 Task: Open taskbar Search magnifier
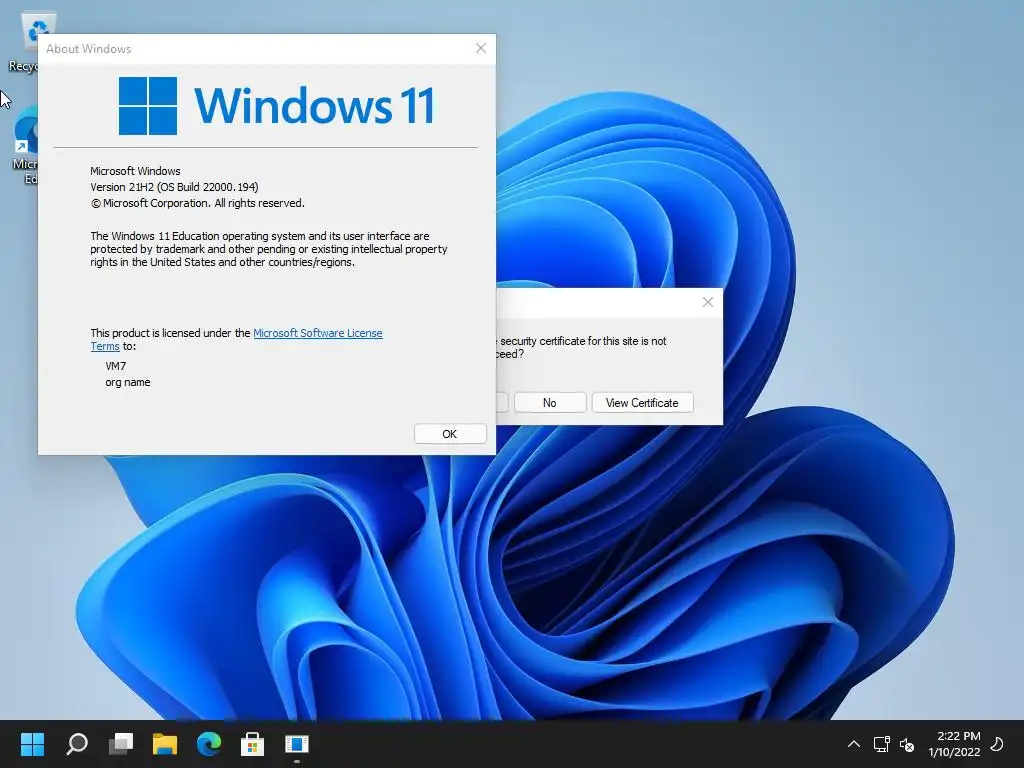pyautogui.click(x=77, y=743)
